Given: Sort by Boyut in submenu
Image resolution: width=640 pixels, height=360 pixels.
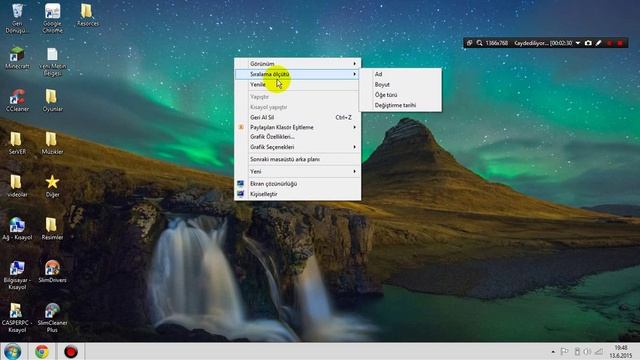Looking at the screenshot, I should click(x=400, y=84).
